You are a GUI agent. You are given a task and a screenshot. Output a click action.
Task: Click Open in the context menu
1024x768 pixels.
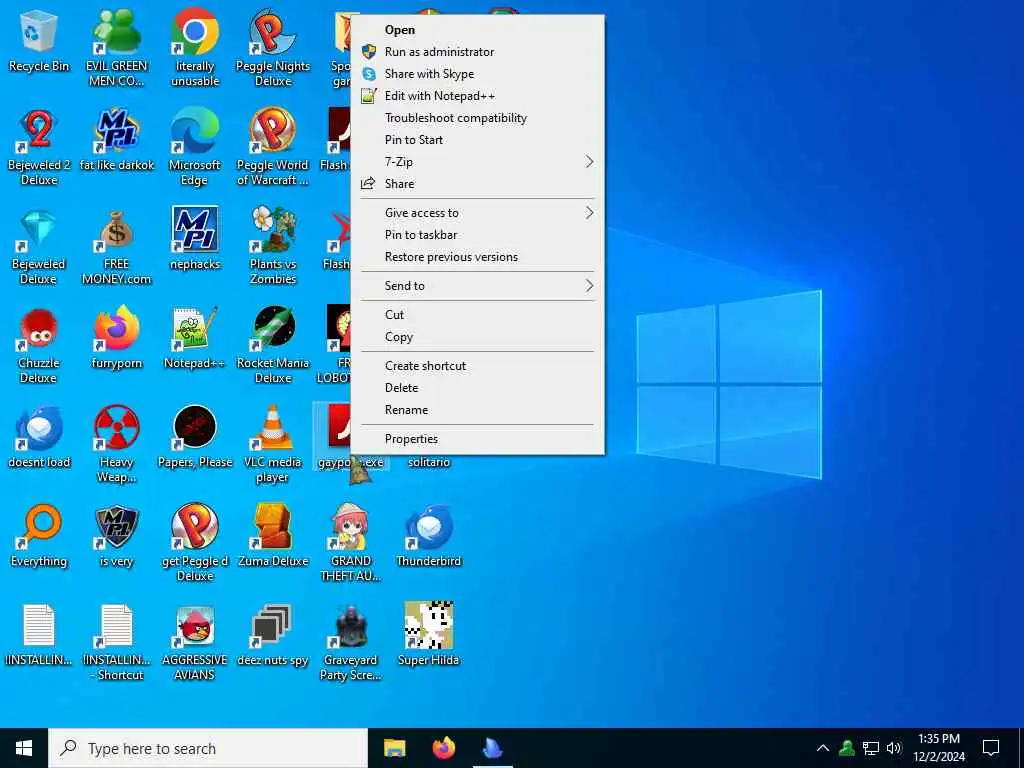pyautogui.click(x=477, y=29)
